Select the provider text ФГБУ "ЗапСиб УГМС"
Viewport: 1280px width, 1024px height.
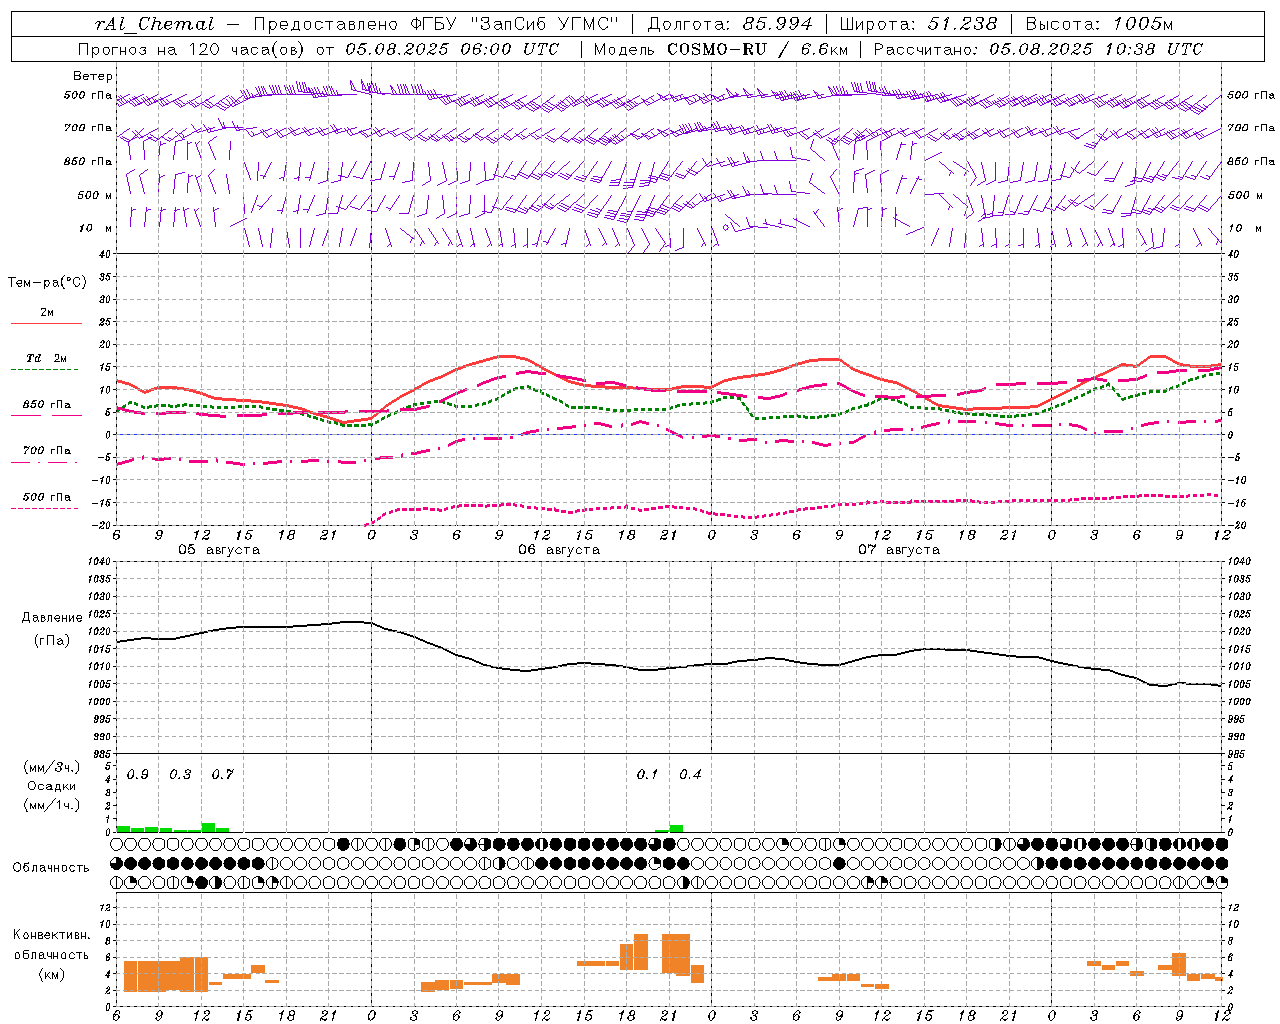[x=515, y=24]
